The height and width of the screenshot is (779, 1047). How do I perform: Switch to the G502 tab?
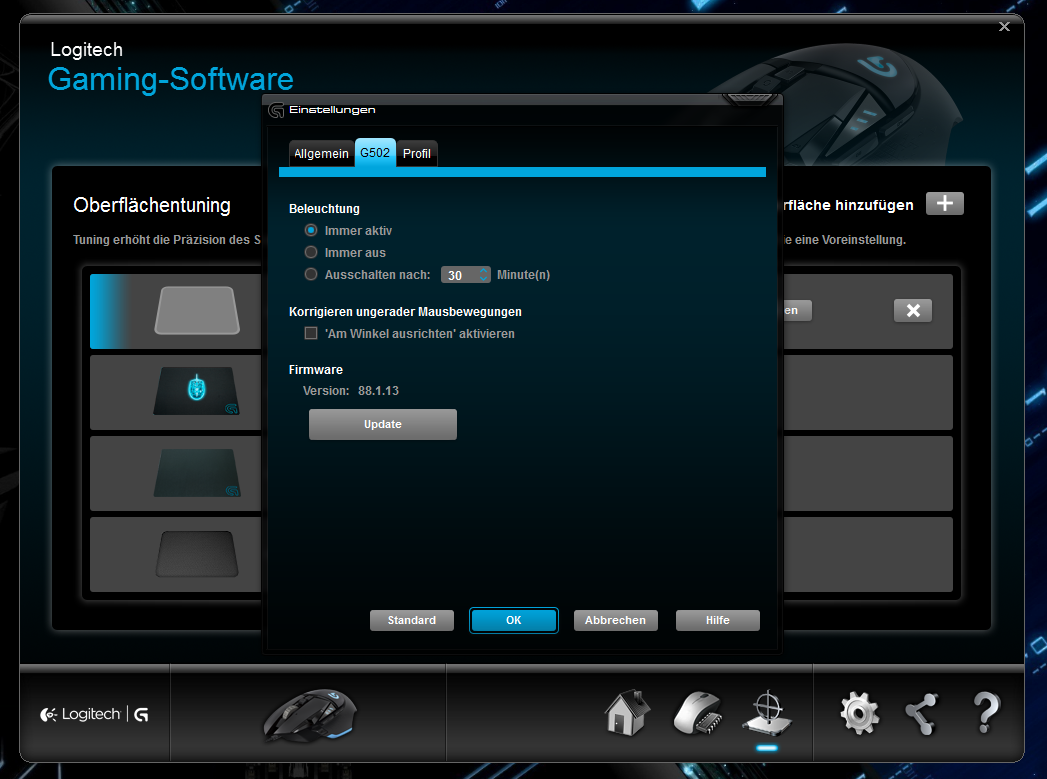(x=375, y=153)
